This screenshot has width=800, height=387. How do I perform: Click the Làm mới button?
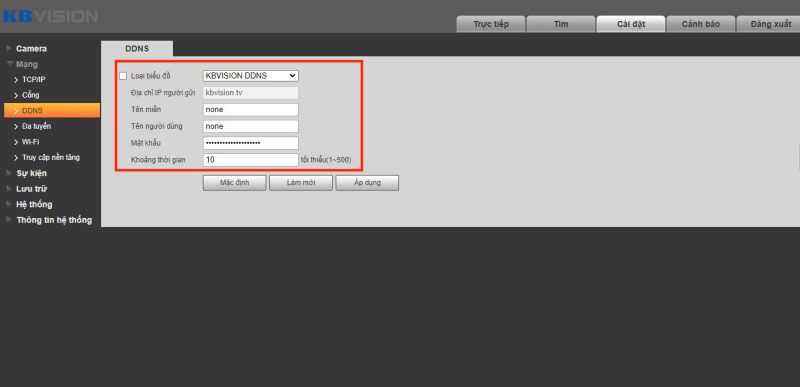click(301, 183)
